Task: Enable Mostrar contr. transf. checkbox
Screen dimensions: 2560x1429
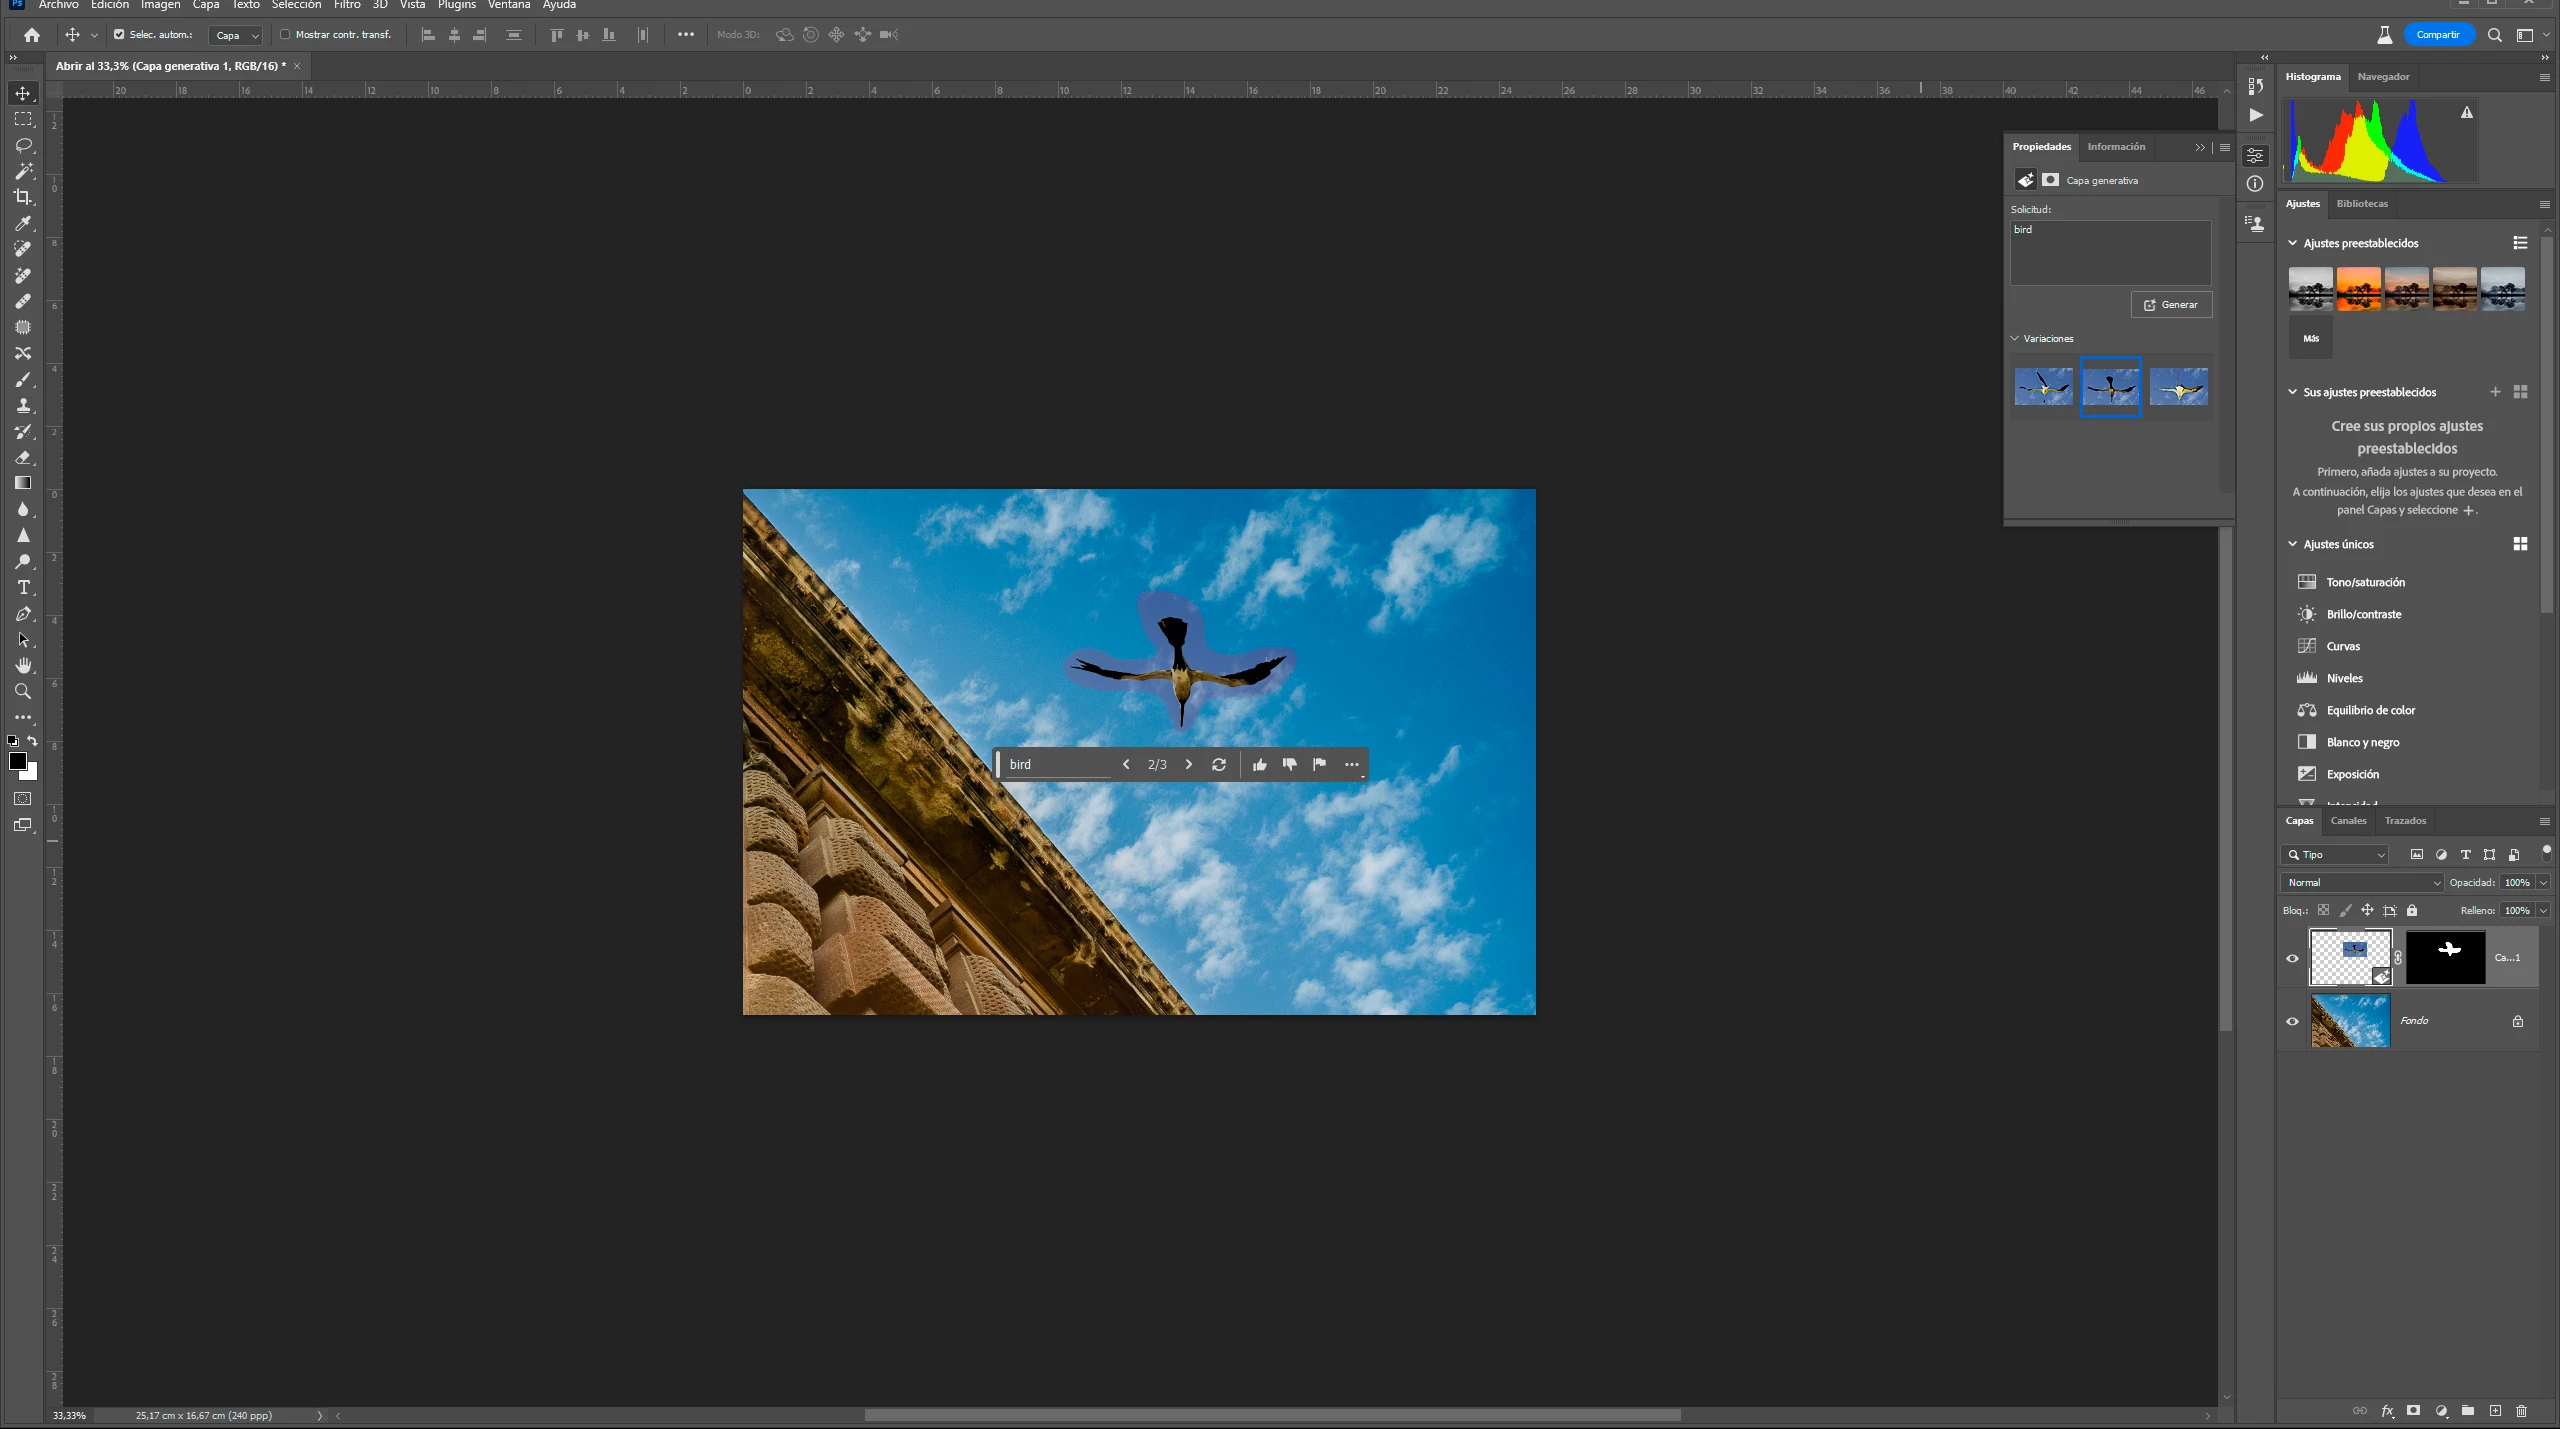Action: point(285,35)
